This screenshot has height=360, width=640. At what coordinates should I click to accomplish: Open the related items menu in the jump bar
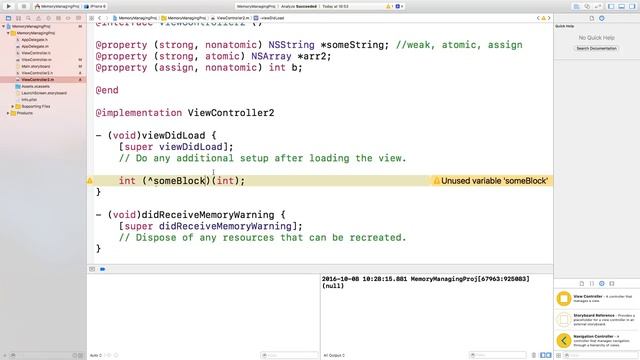coord(91,18)
